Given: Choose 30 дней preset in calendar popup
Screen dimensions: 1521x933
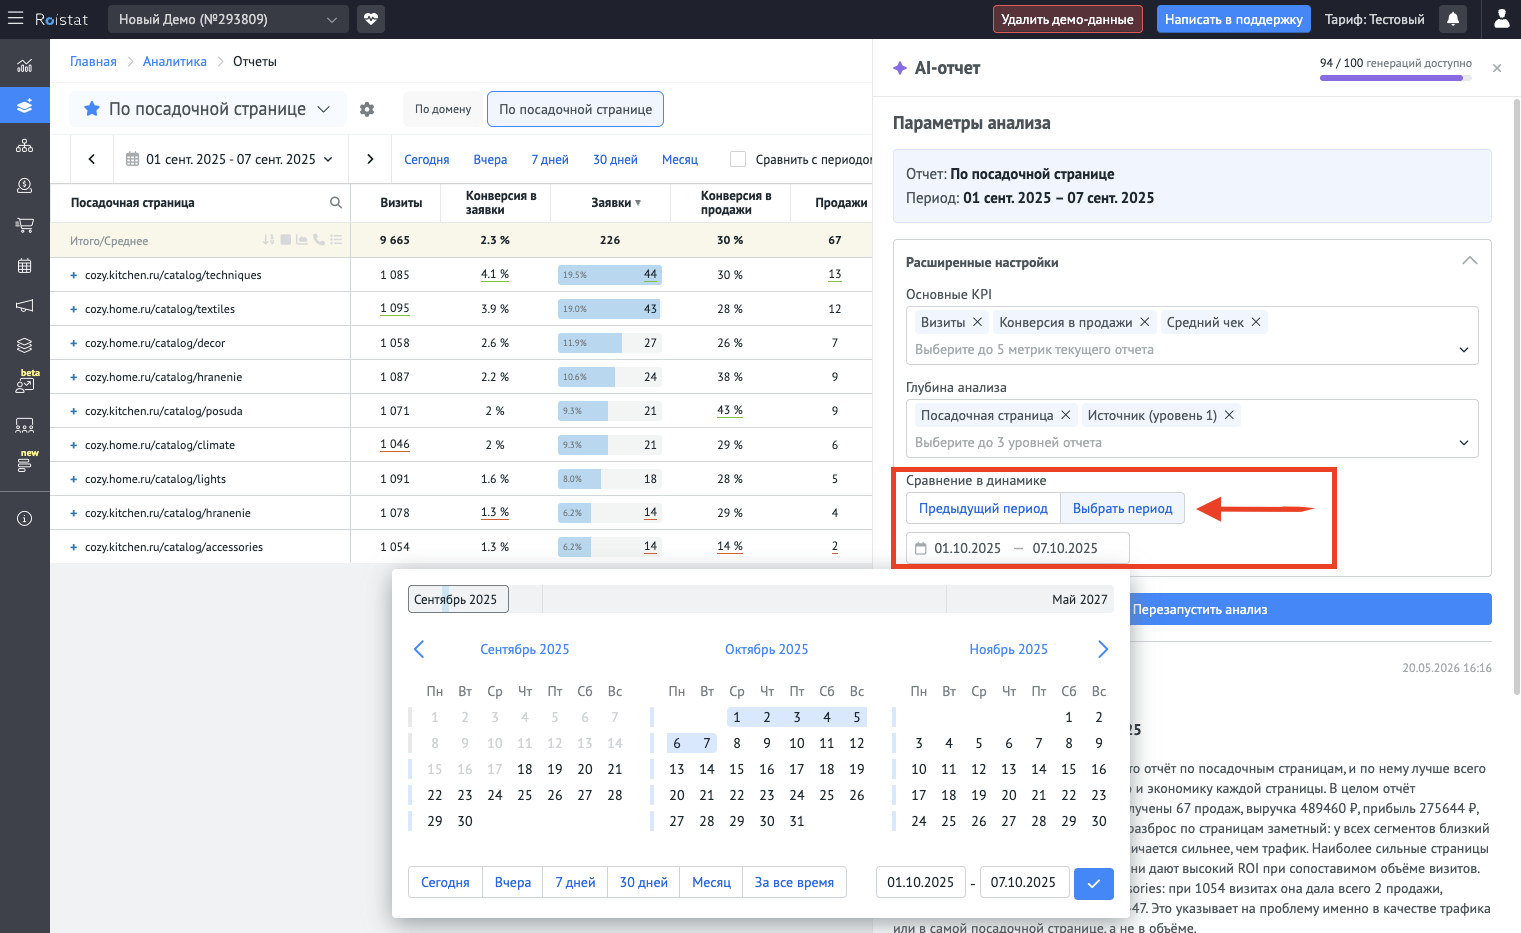Looking at the screenshot, I should point(643,882).
